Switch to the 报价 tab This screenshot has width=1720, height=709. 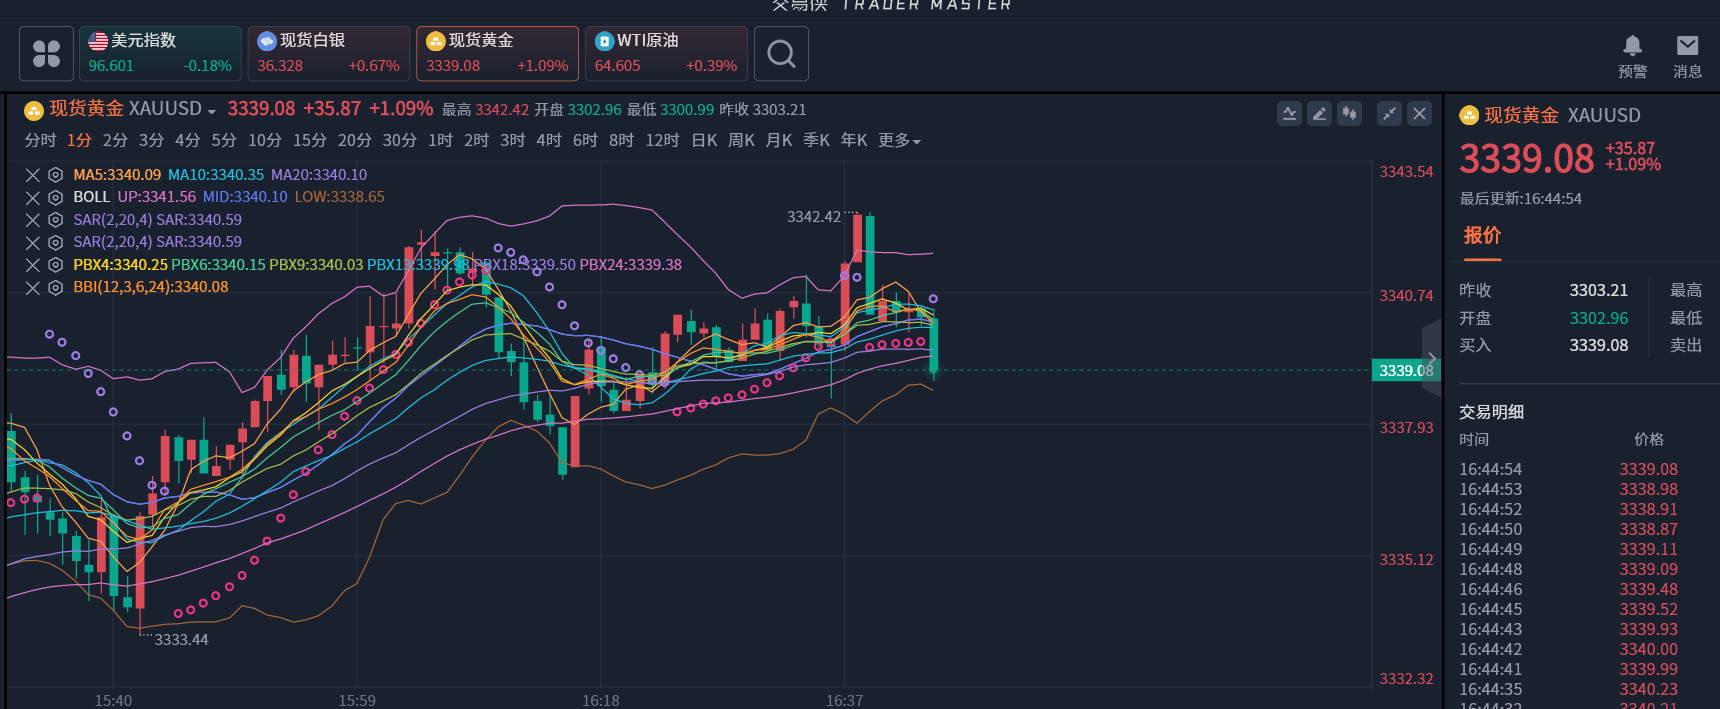pos(1482,236)
